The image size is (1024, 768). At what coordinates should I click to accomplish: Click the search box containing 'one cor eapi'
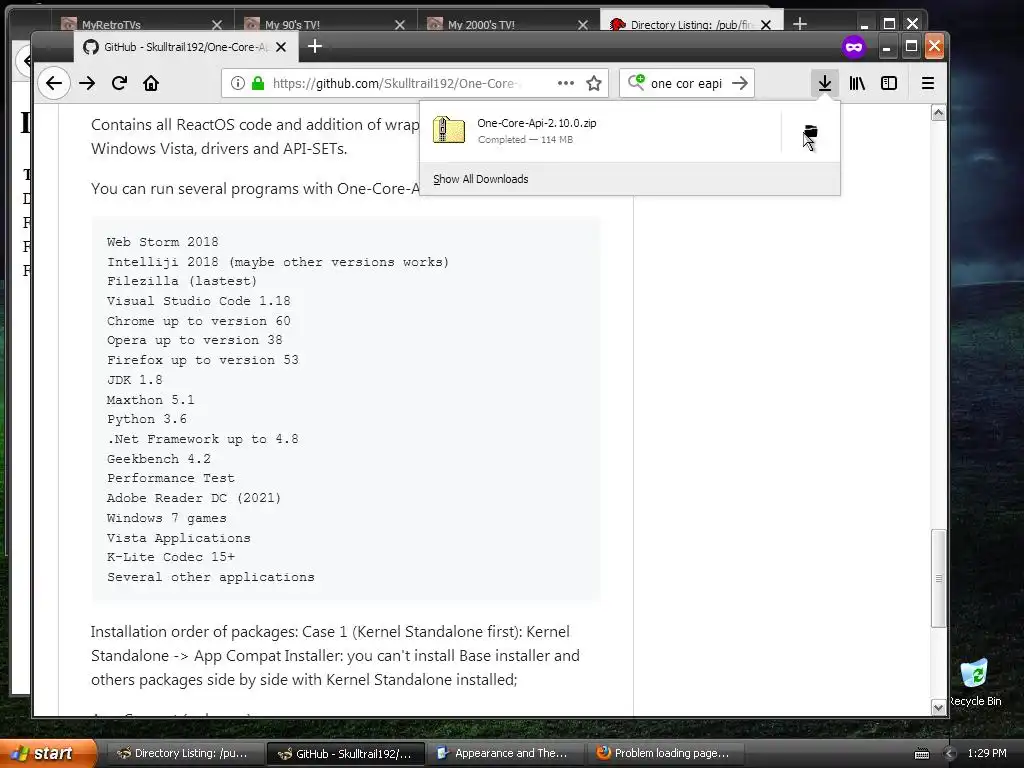686,83
